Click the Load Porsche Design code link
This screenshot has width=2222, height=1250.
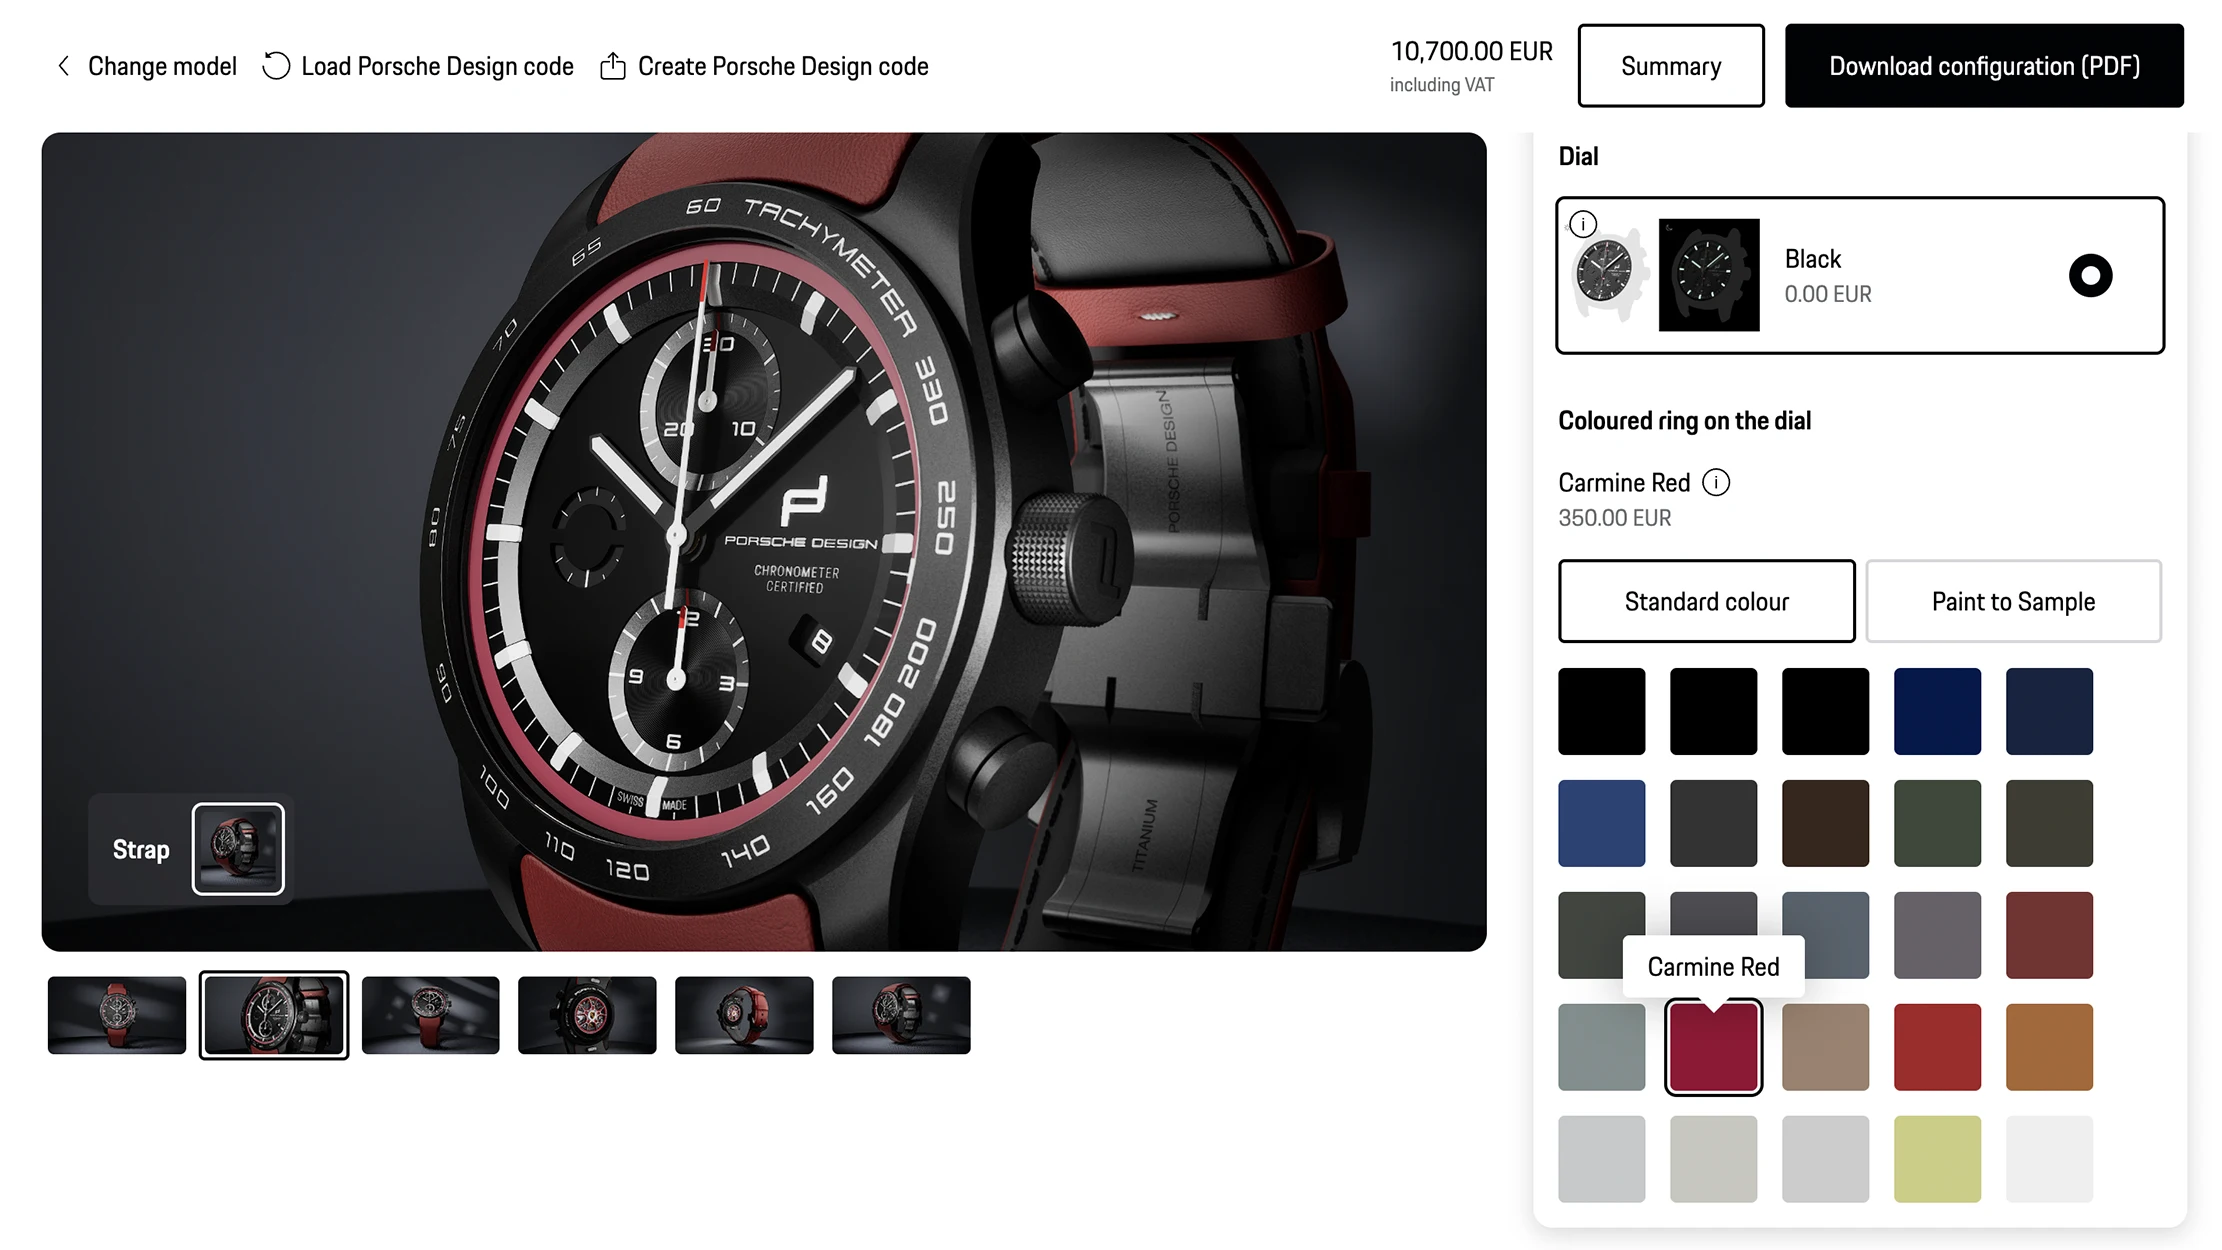[x=437, y=66]
